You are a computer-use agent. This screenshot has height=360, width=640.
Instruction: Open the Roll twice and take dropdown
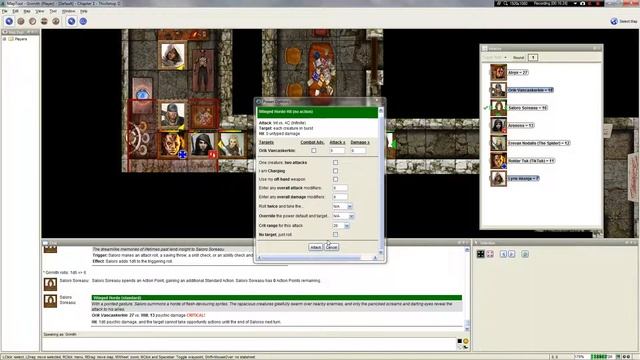(x=342, y=207)
